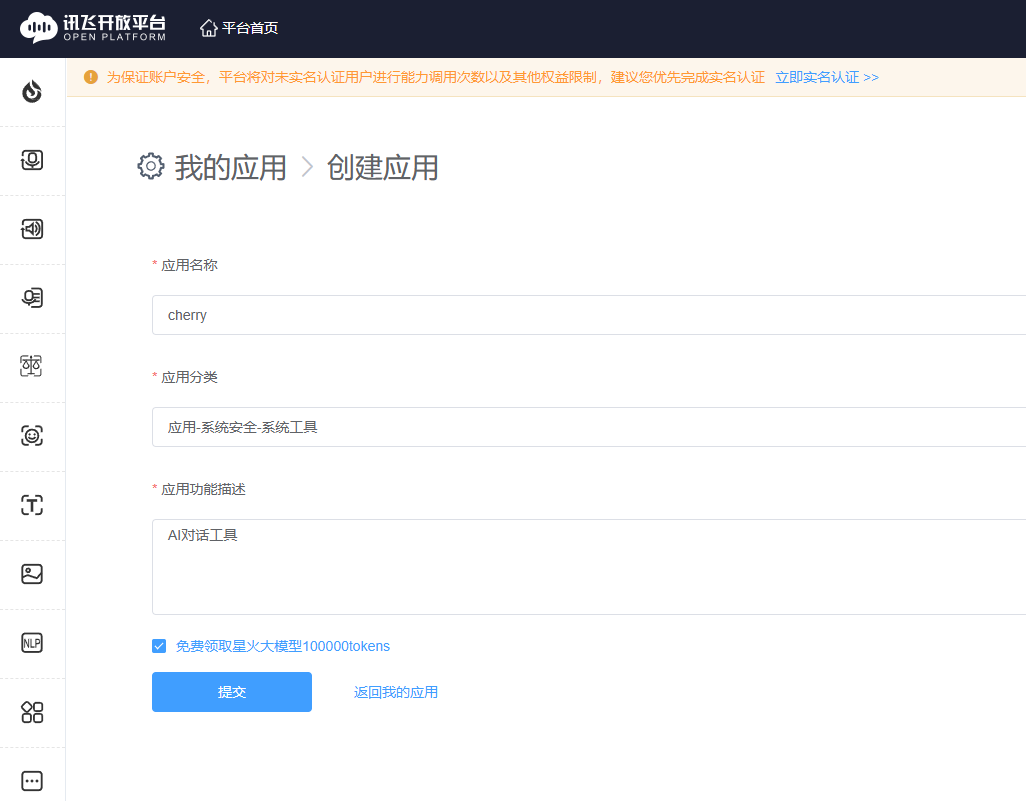The width and height of the screenshot is (1026, 801).
Task: Open the face recognition smiley icon
Action: click(32, 436)
